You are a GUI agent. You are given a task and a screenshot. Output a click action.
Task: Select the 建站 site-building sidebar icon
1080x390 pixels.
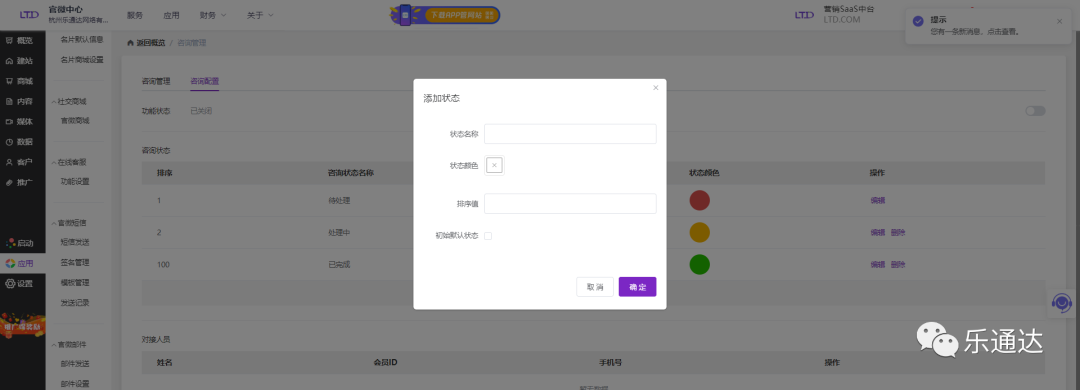(x=9, y=61)
